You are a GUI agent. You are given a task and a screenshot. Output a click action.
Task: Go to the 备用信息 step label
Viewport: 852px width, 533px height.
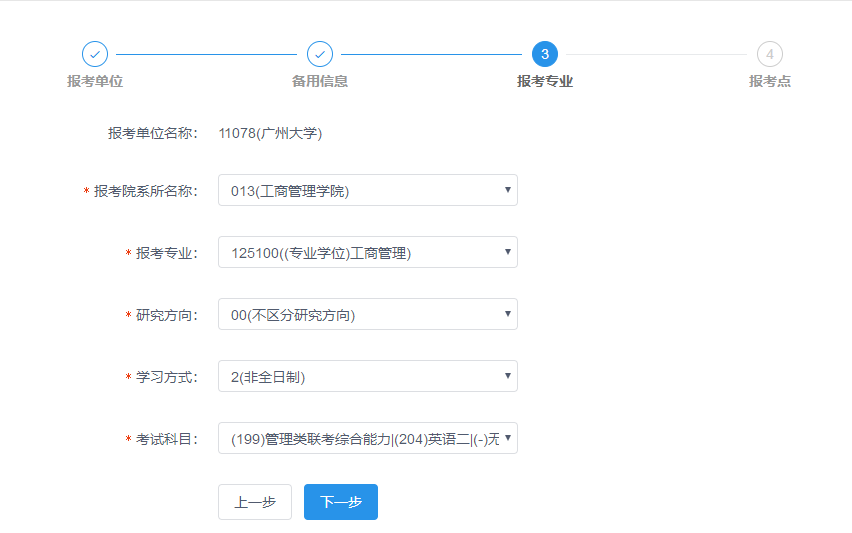pyautogui.click(x=320, y=81)
